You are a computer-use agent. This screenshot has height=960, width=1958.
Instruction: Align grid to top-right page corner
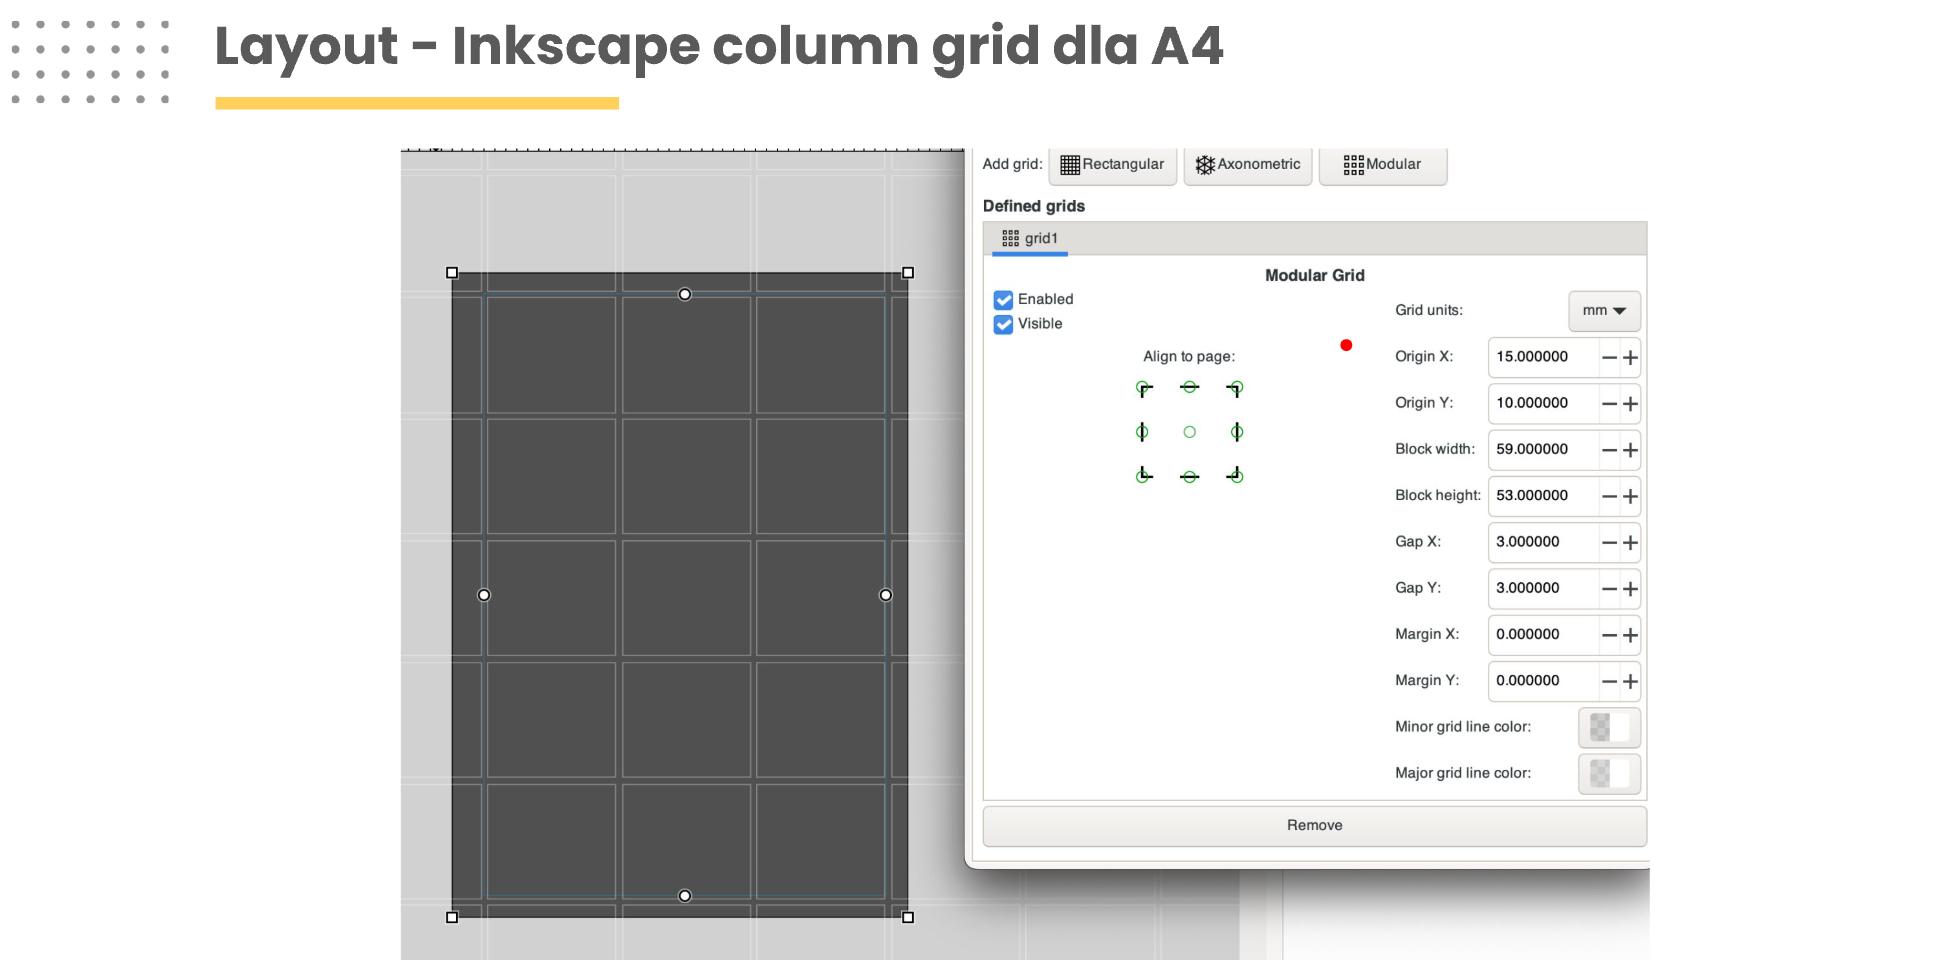1236,389
